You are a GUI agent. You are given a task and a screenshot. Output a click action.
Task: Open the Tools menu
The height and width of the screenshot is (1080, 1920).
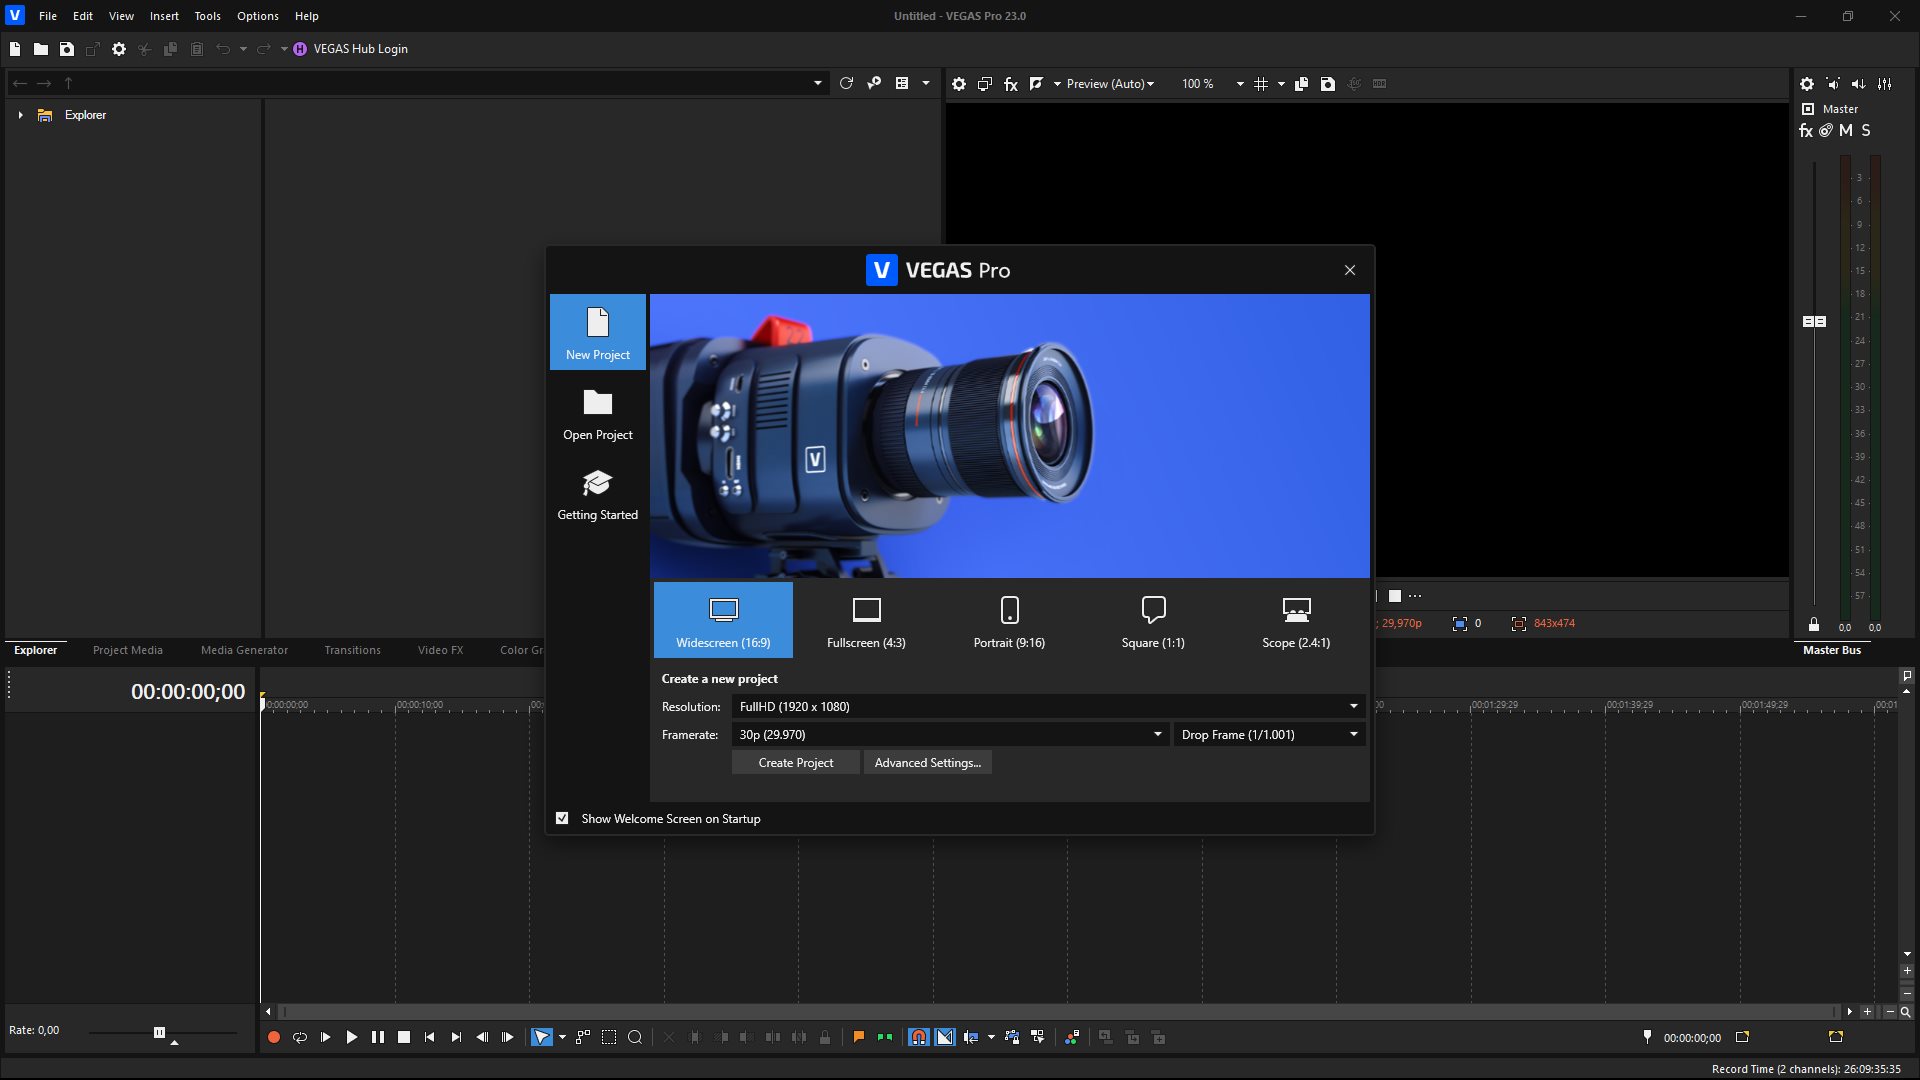click(x=207, y=16)
